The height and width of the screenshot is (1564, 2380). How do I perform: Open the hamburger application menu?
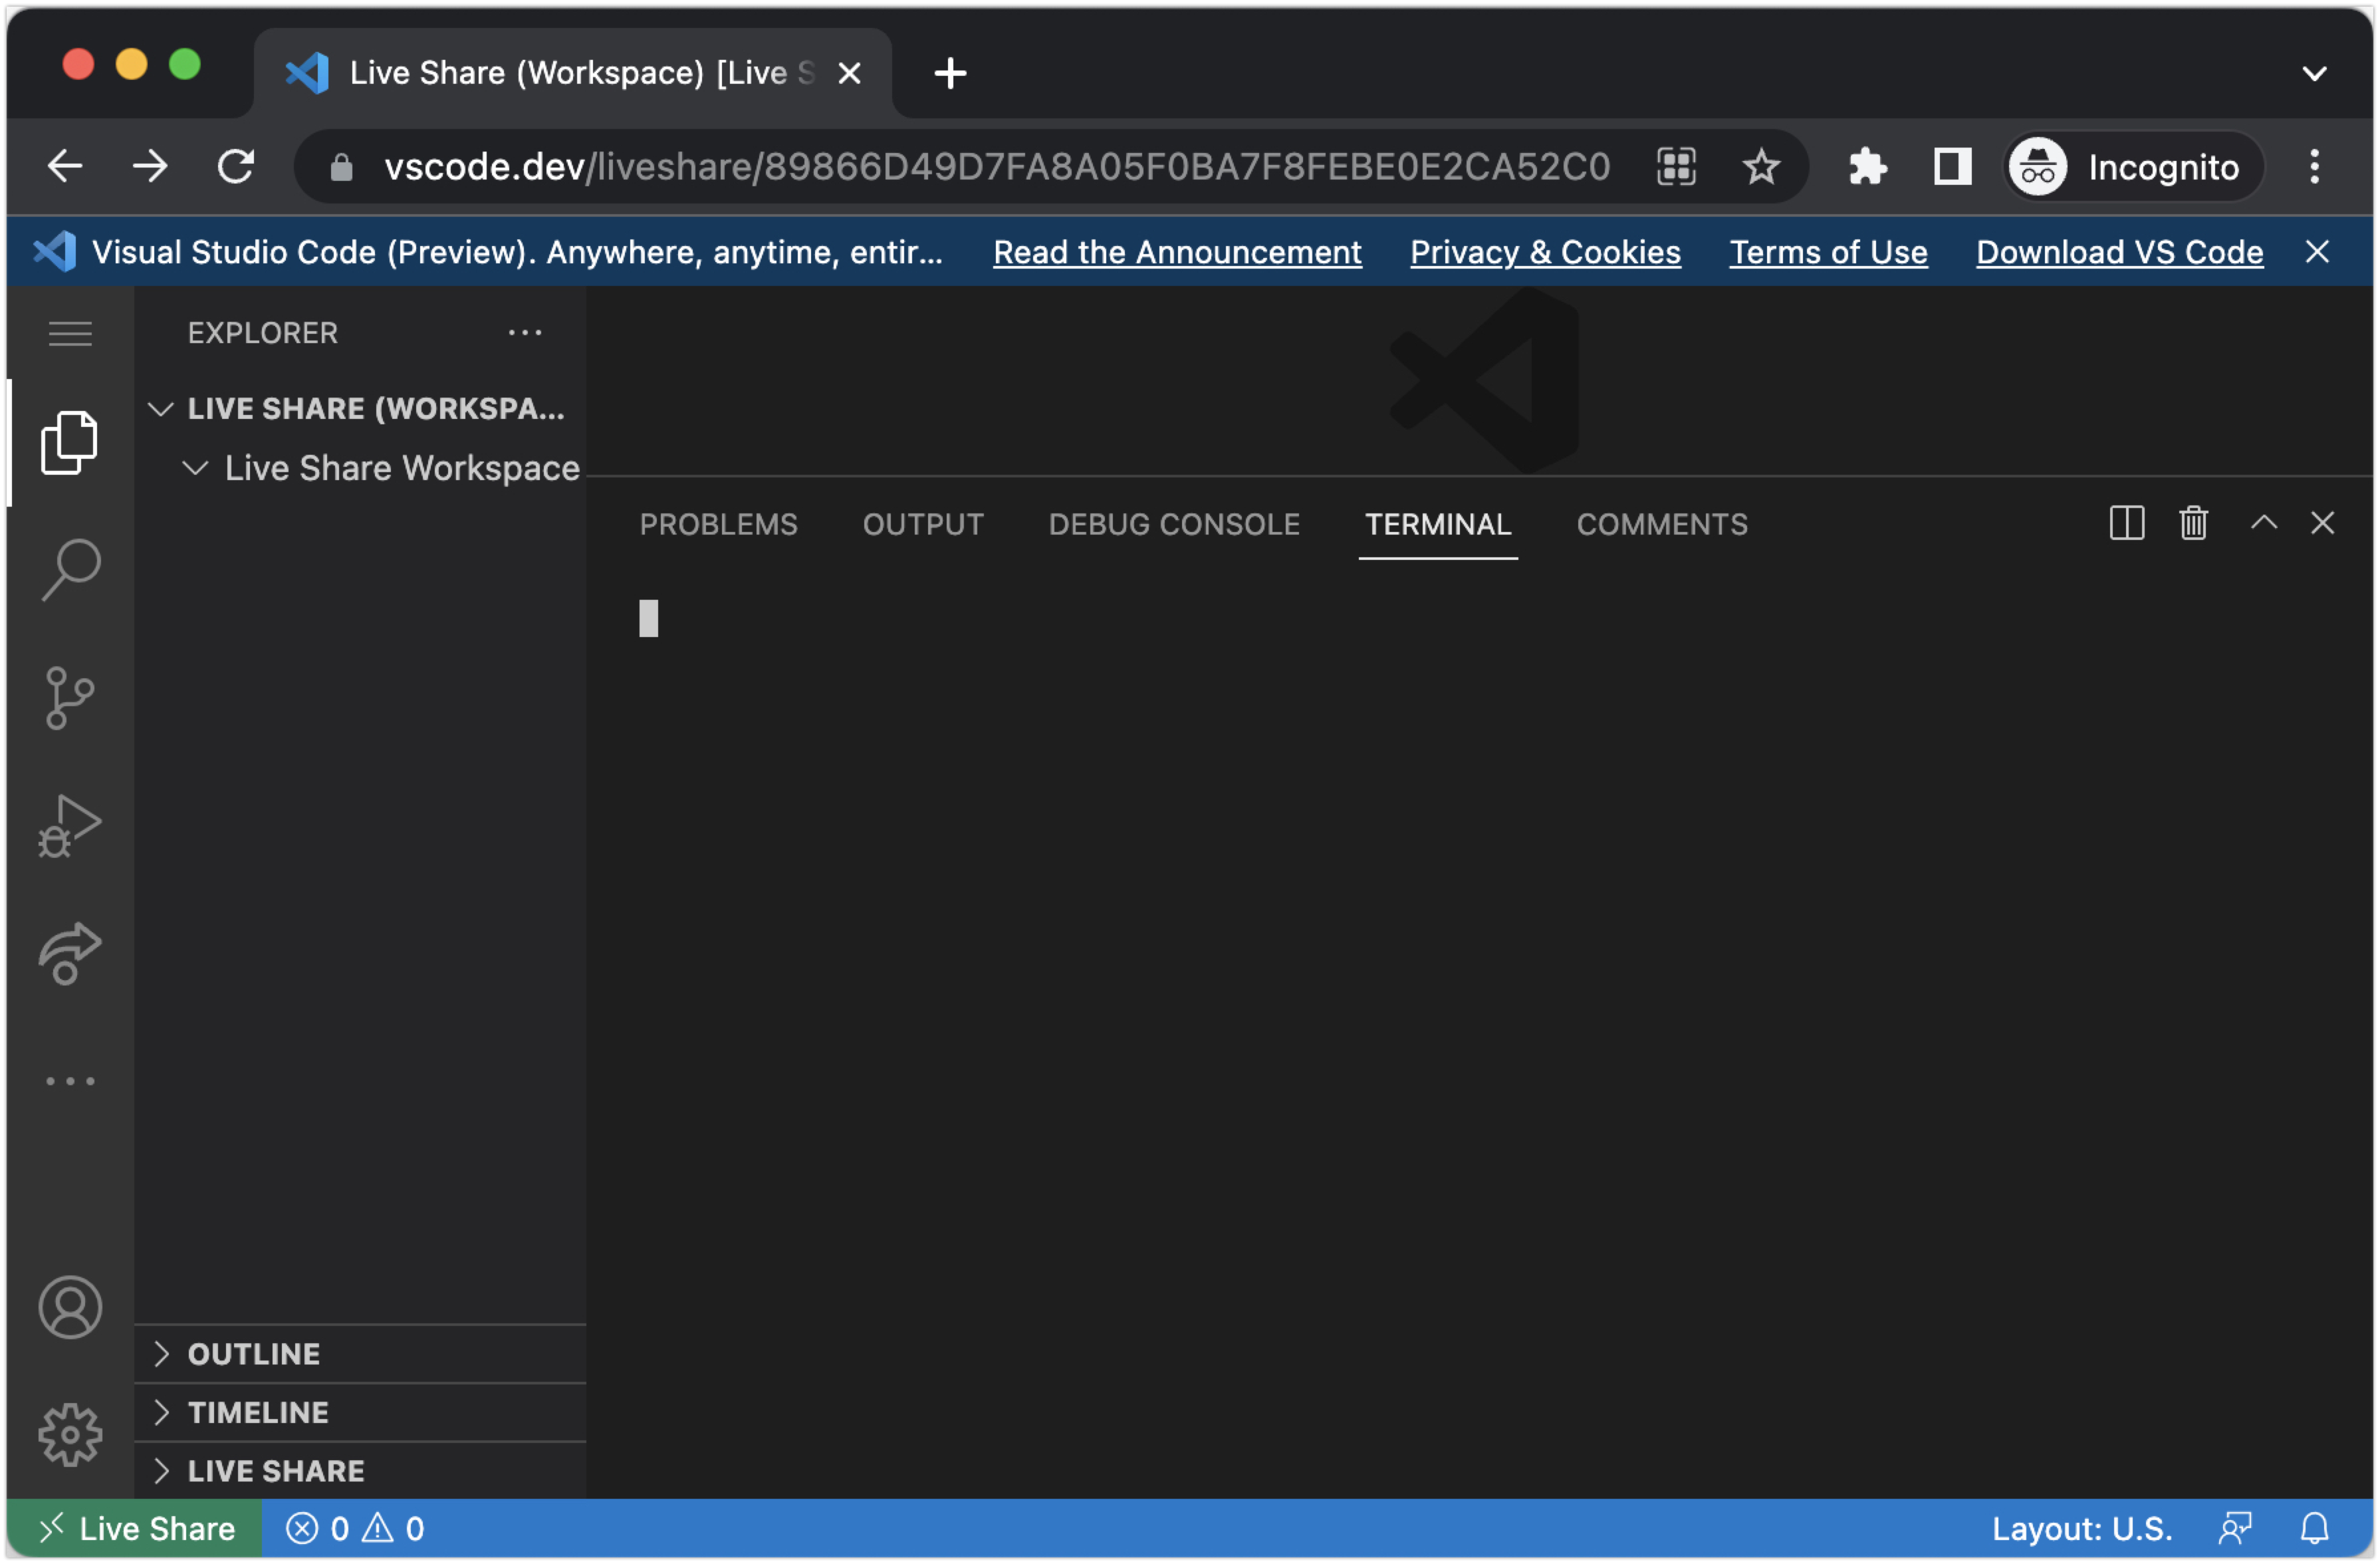pos(70,333)
